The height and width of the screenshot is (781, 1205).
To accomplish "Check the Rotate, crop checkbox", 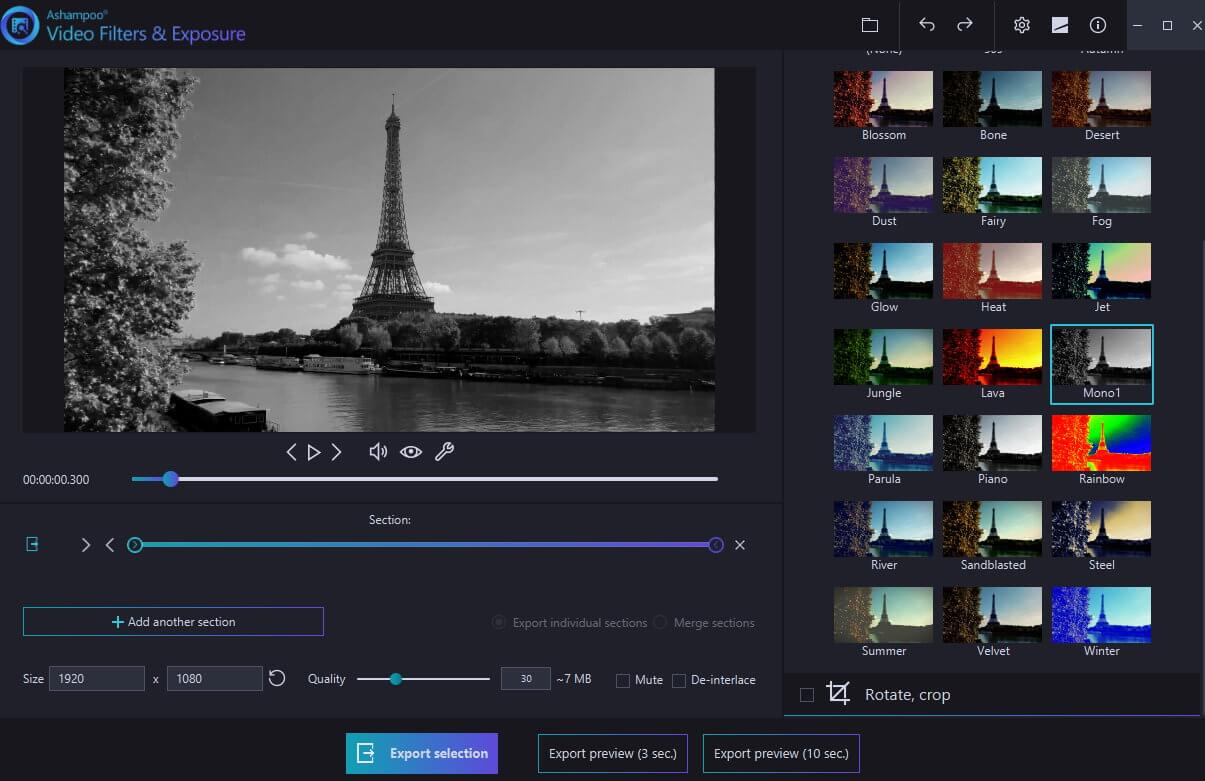I will click(807, 694).
